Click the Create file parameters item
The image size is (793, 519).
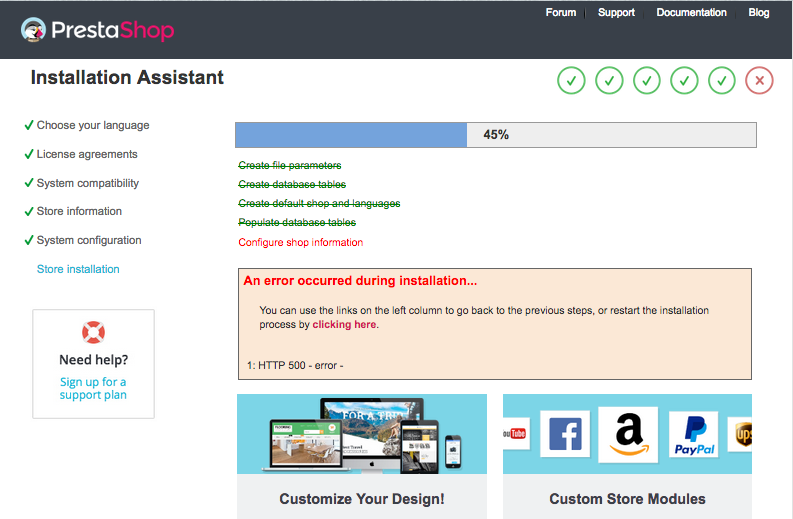coord(290,165)
